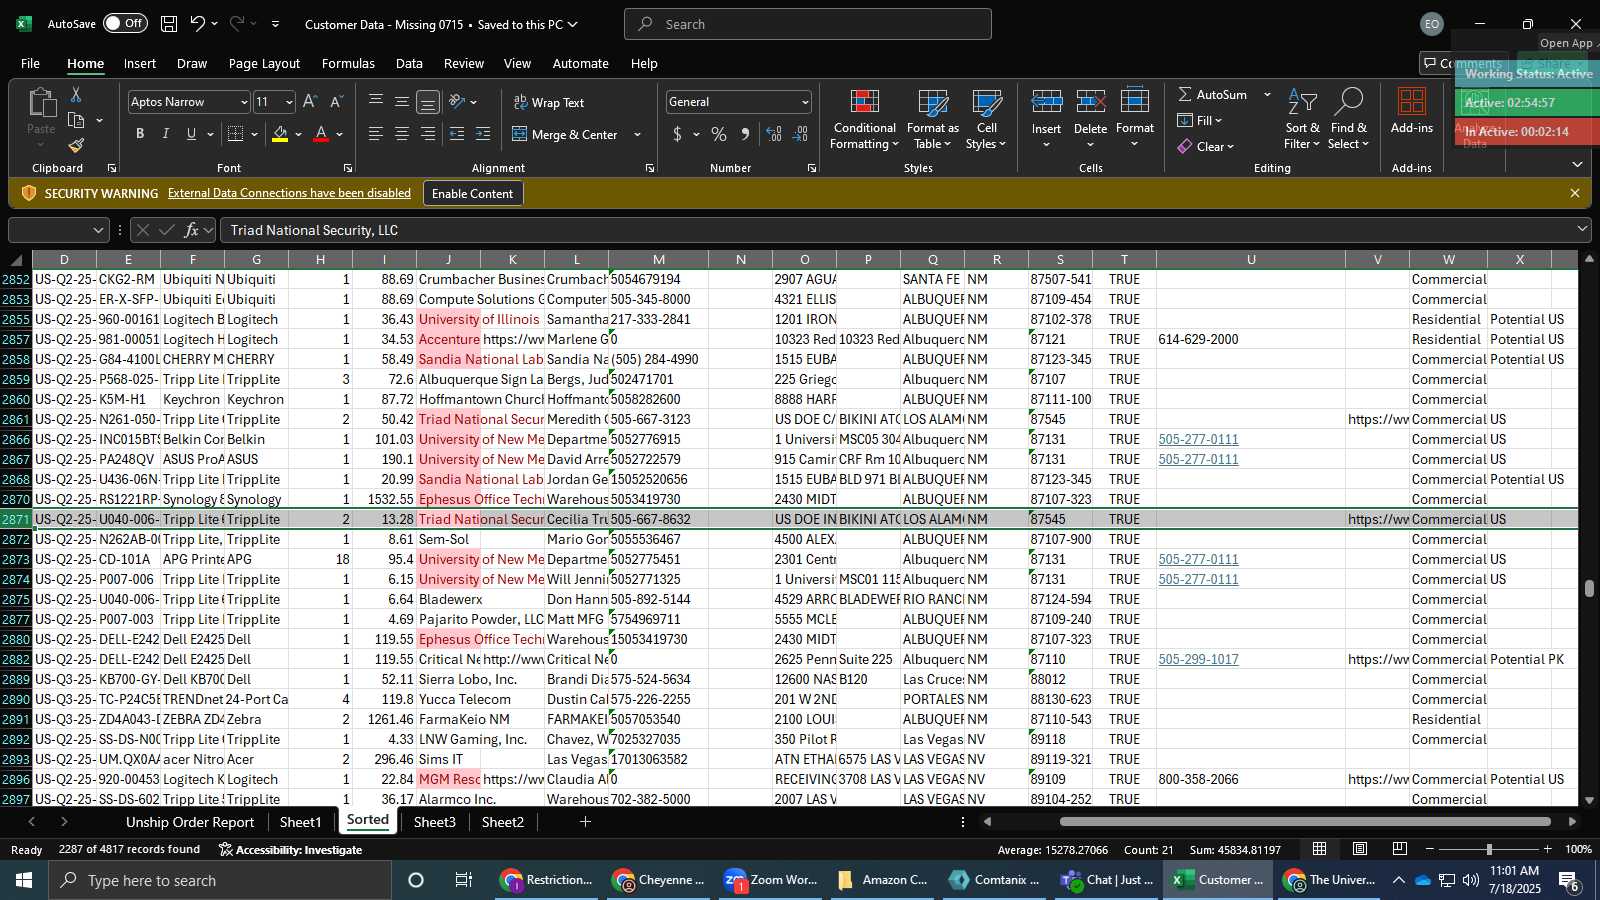Click Decrease Indent icon
Viewport: 1600px width, 900px height.
click(457, 134)
